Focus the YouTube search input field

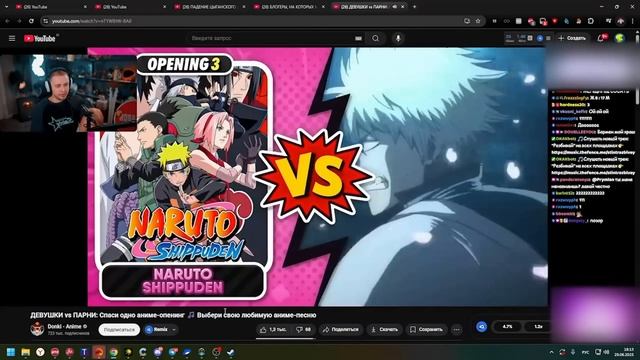(x=269, y=38)
